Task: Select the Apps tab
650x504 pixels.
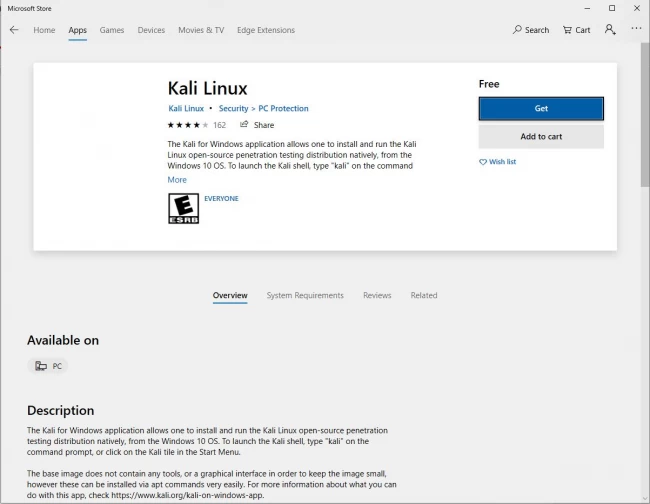Action: (x=78, y=30)
